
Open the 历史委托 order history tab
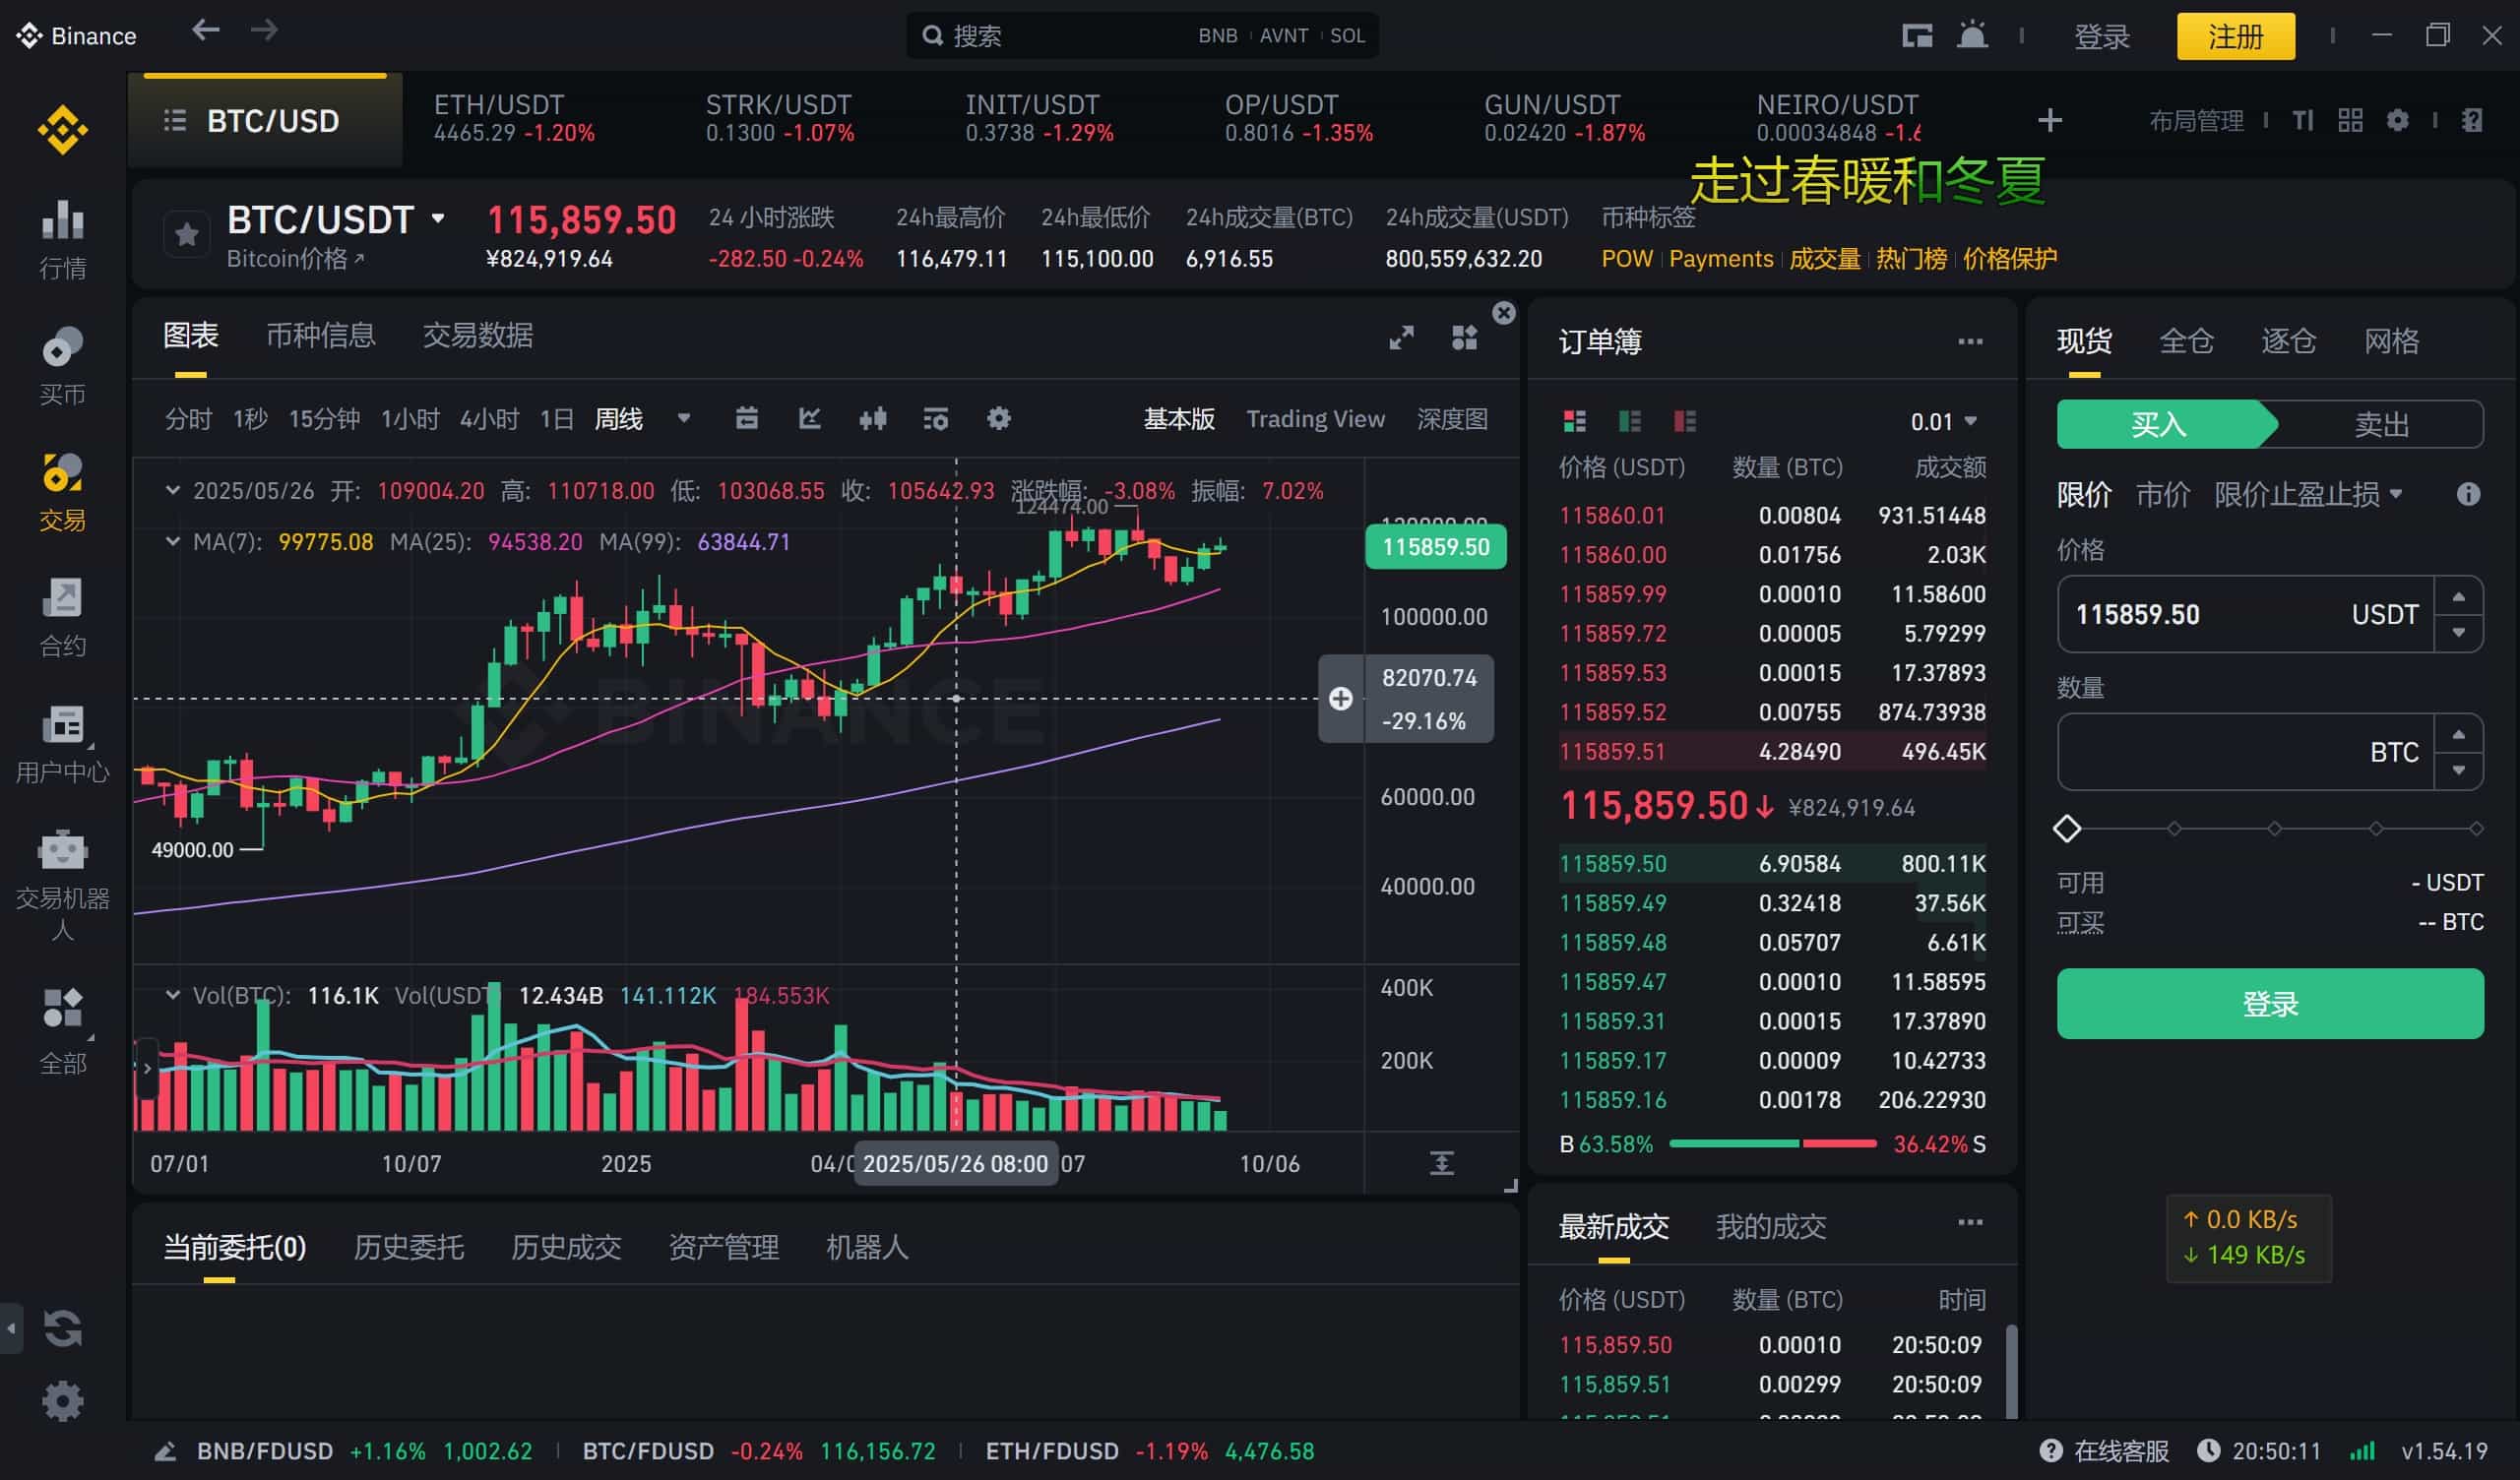click(408, 1247)
